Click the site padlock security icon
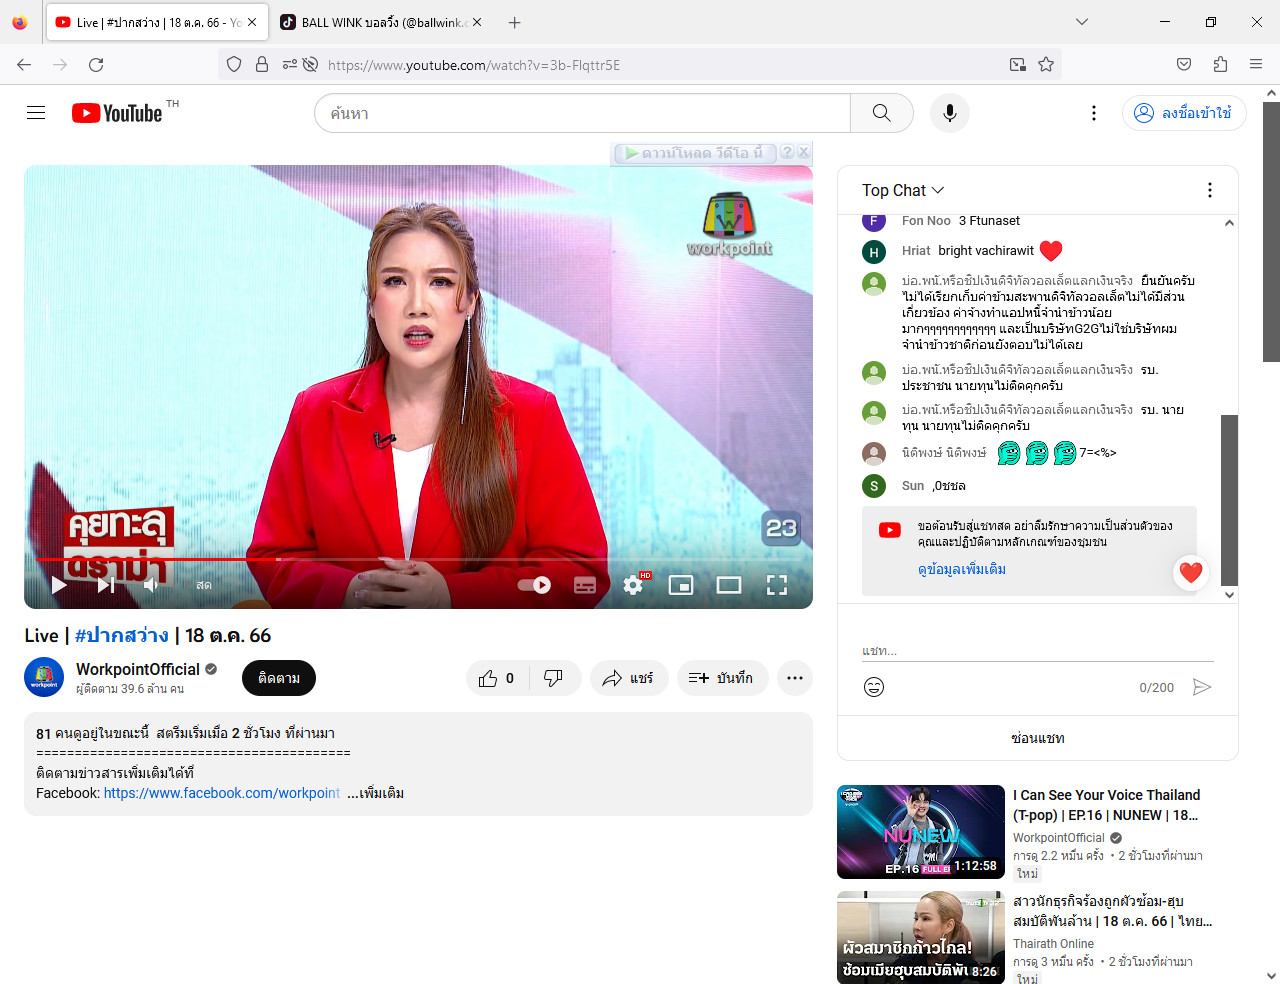 pos(262,64)
